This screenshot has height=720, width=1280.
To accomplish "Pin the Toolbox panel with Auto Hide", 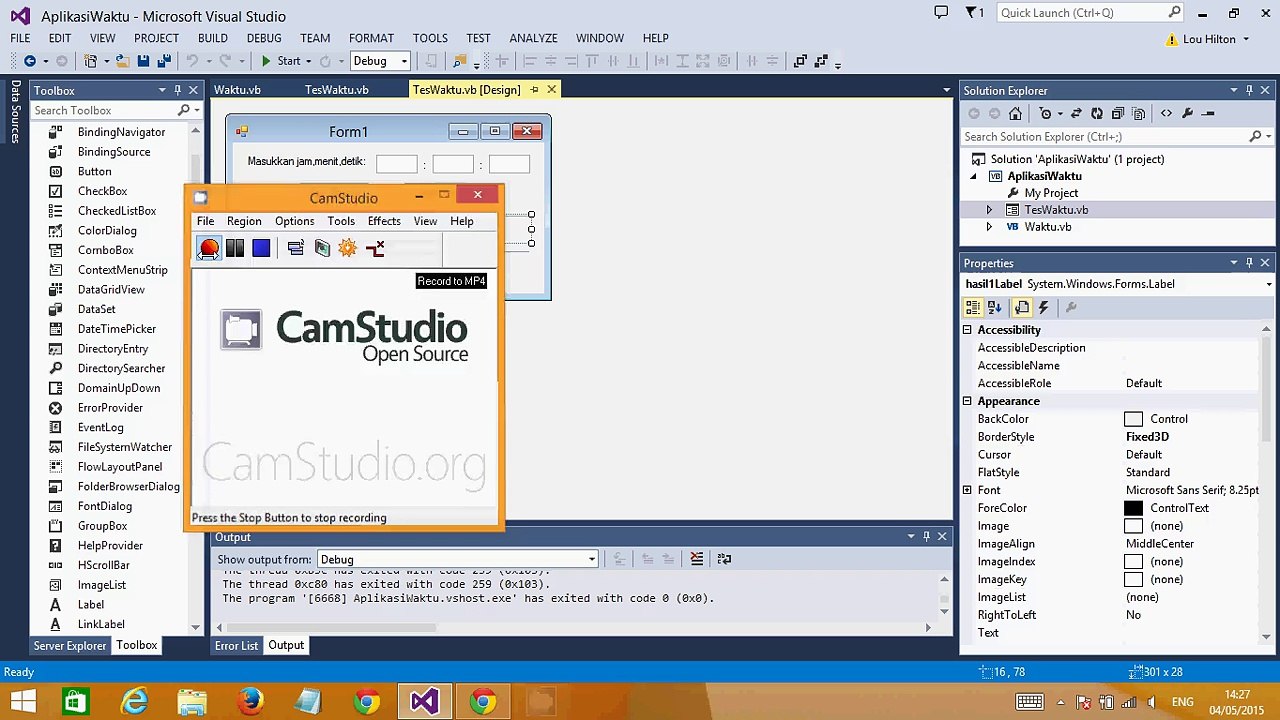I will click(x=178, y=90).
